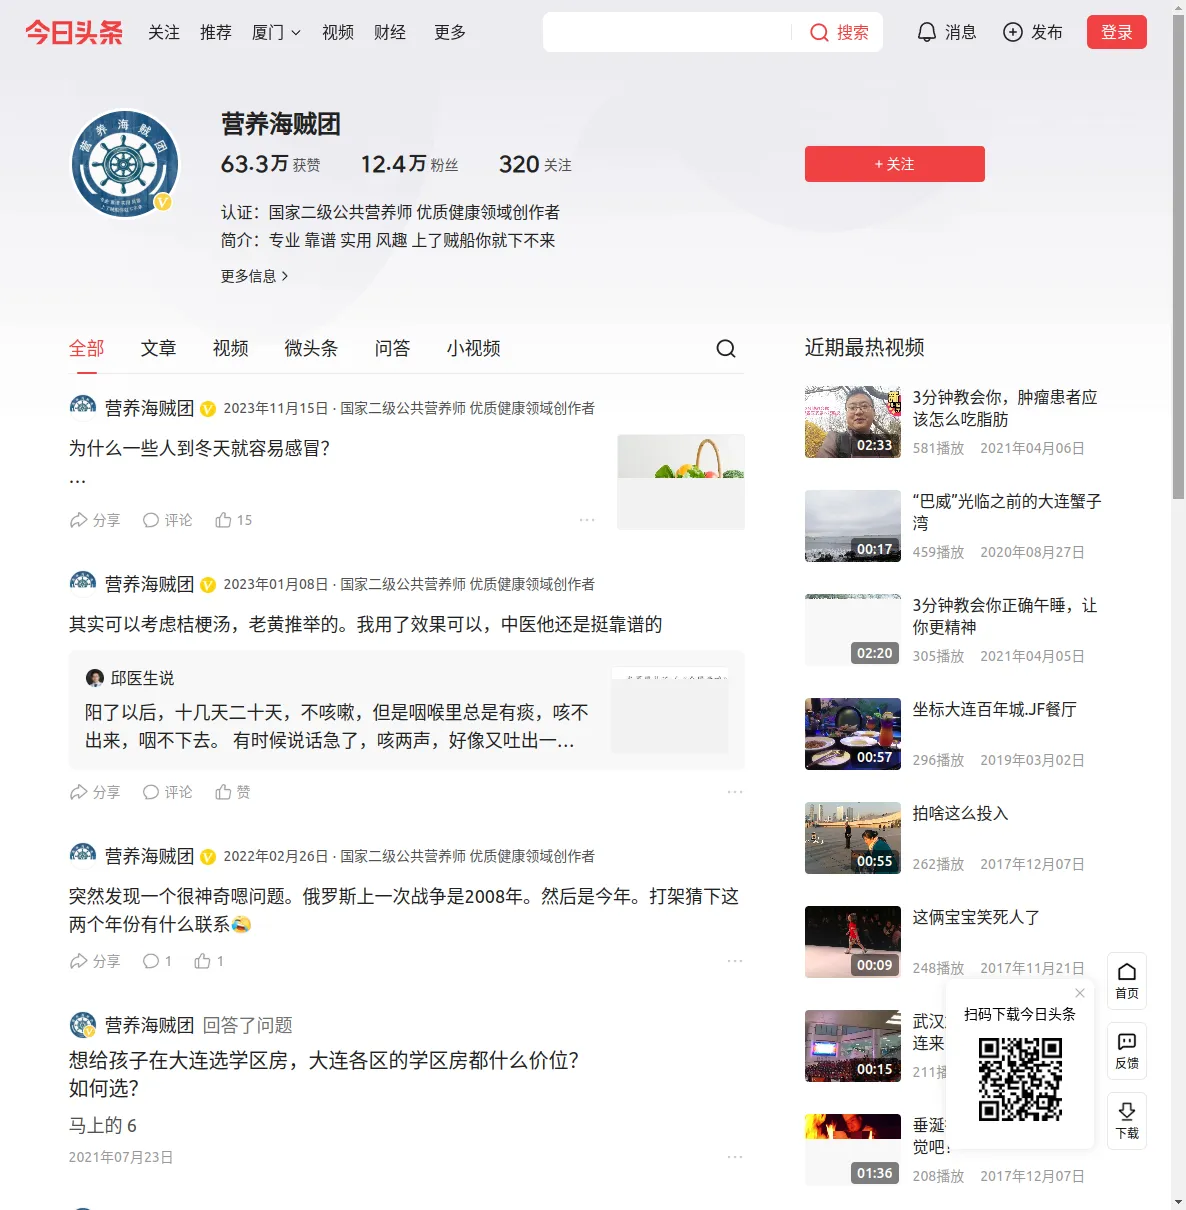Switch to the 文章 tab
This screenshot has width=1186, height=1210.
tap(159, 348)
